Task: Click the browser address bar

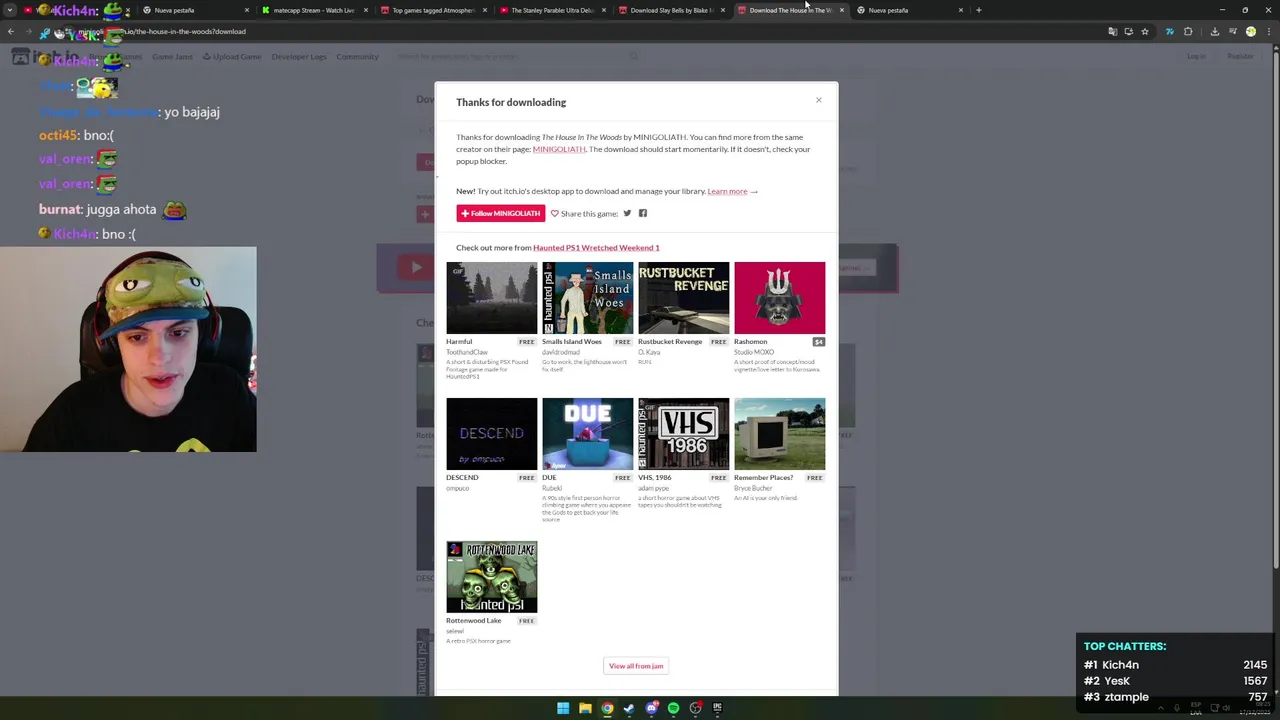Action: [600, 31]
